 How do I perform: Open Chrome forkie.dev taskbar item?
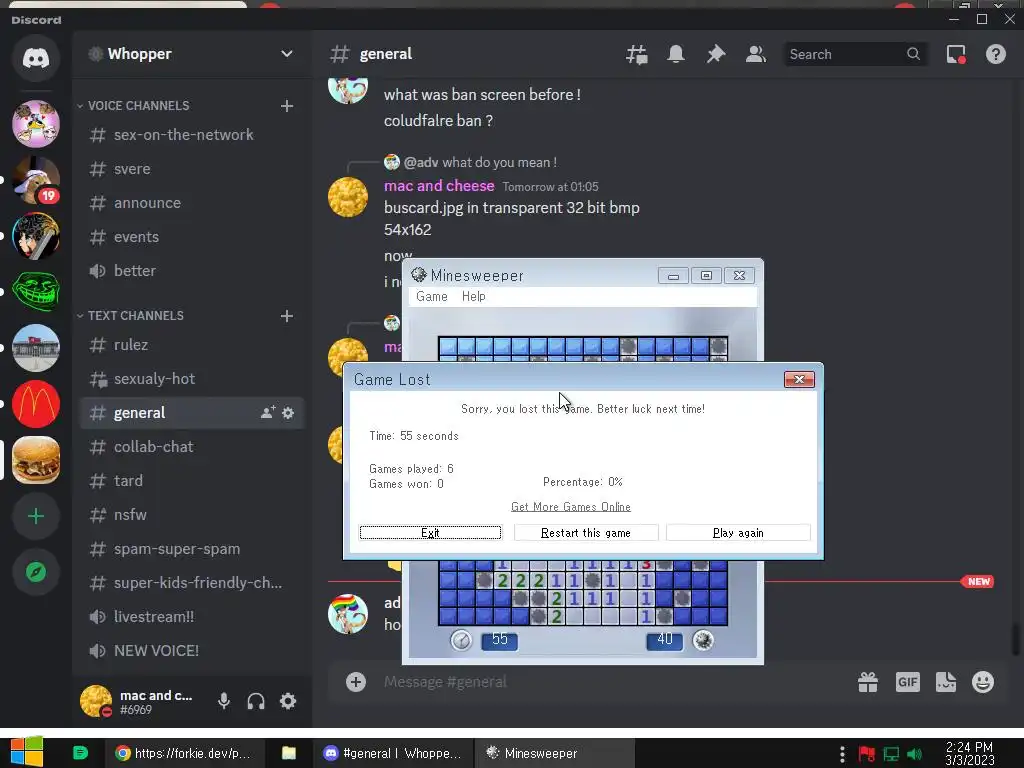(184, 753)
